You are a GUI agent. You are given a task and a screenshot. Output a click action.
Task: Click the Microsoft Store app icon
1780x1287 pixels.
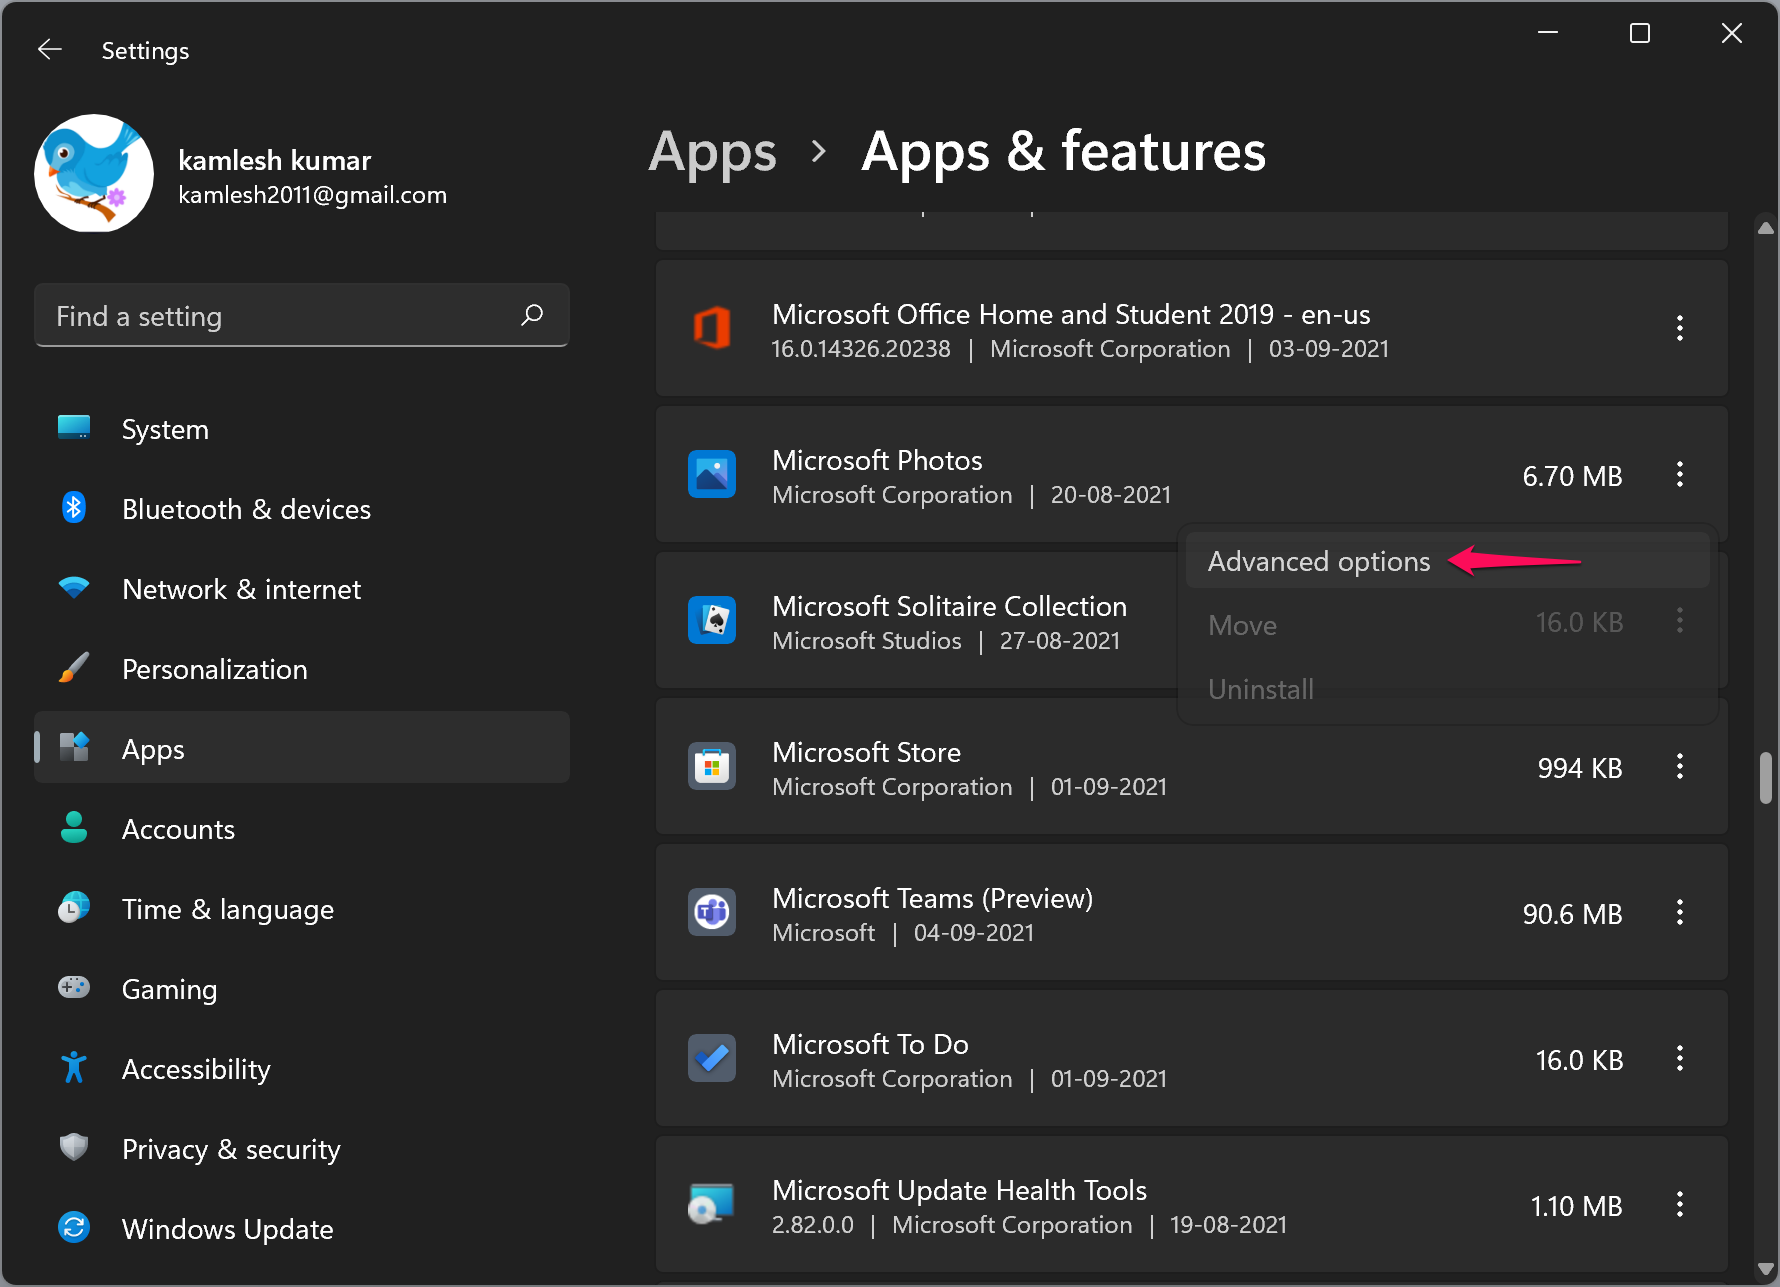coord(712,766)
